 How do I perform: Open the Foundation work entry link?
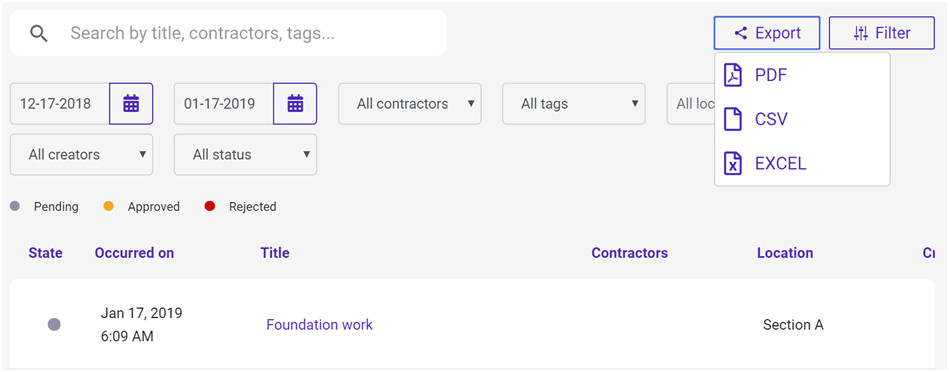pos(320,325)
